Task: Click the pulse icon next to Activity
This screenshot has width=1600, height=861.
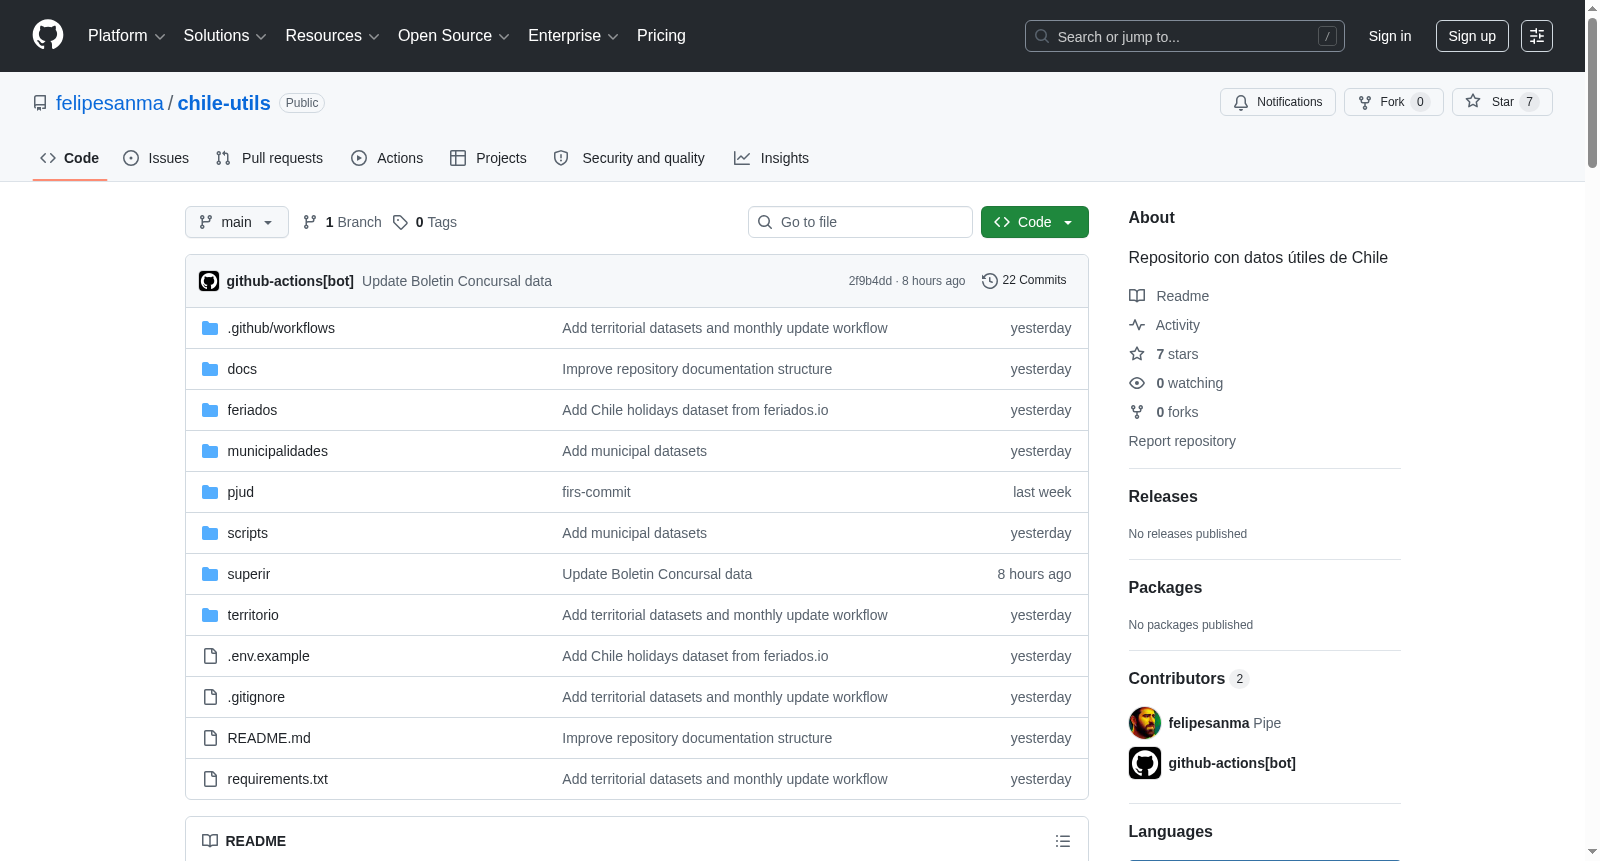Action: [1137, 325]
